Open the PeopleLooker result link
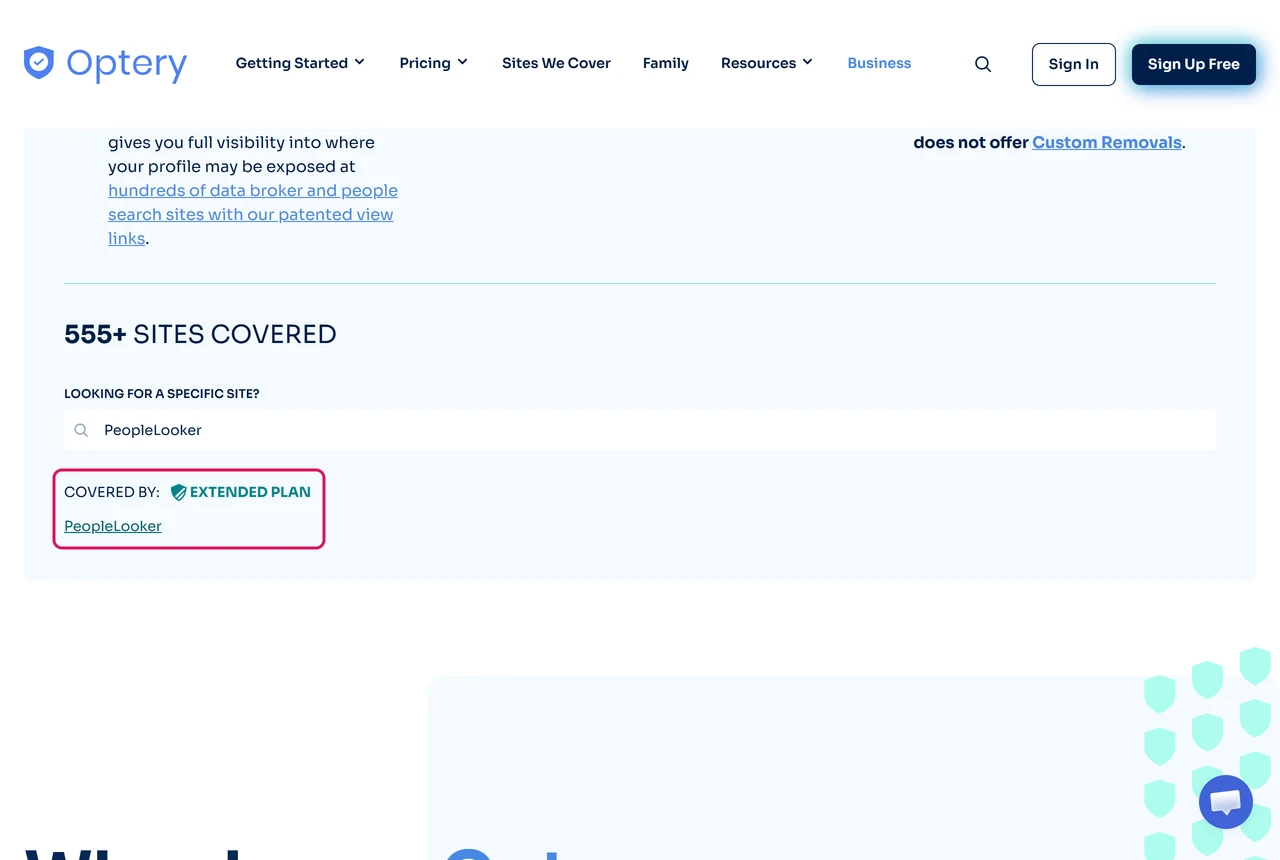Screen dimensions: 1280x860 point(113,526)
